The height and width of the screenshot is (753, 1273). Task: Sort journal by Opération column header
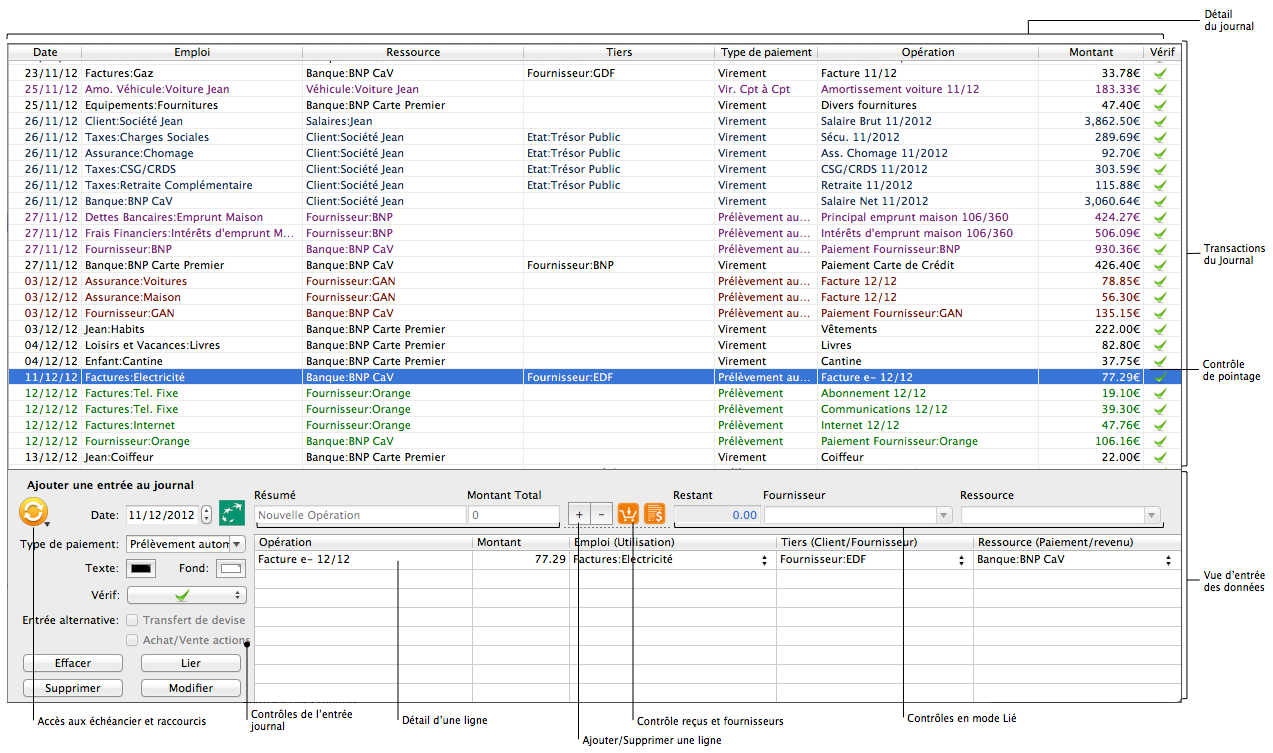[x=928, y=52]
